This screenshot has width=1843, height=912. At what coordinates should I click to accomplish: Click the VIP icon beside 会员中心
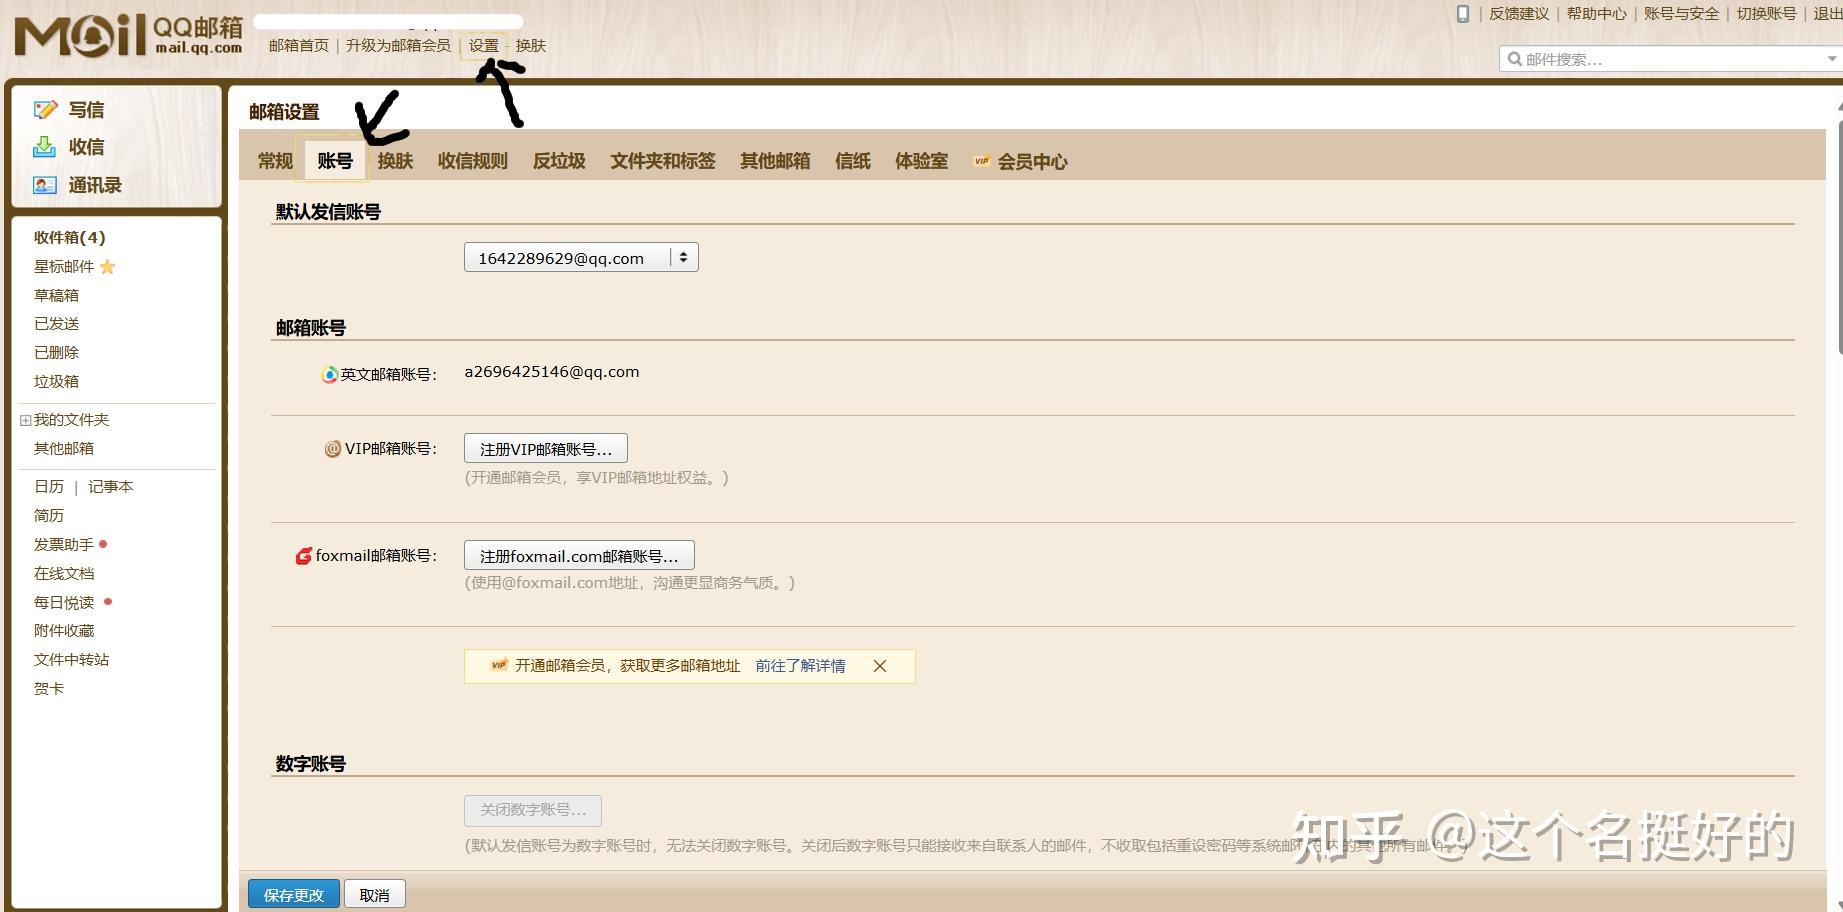pyautogui.click(x=981, y=161)
